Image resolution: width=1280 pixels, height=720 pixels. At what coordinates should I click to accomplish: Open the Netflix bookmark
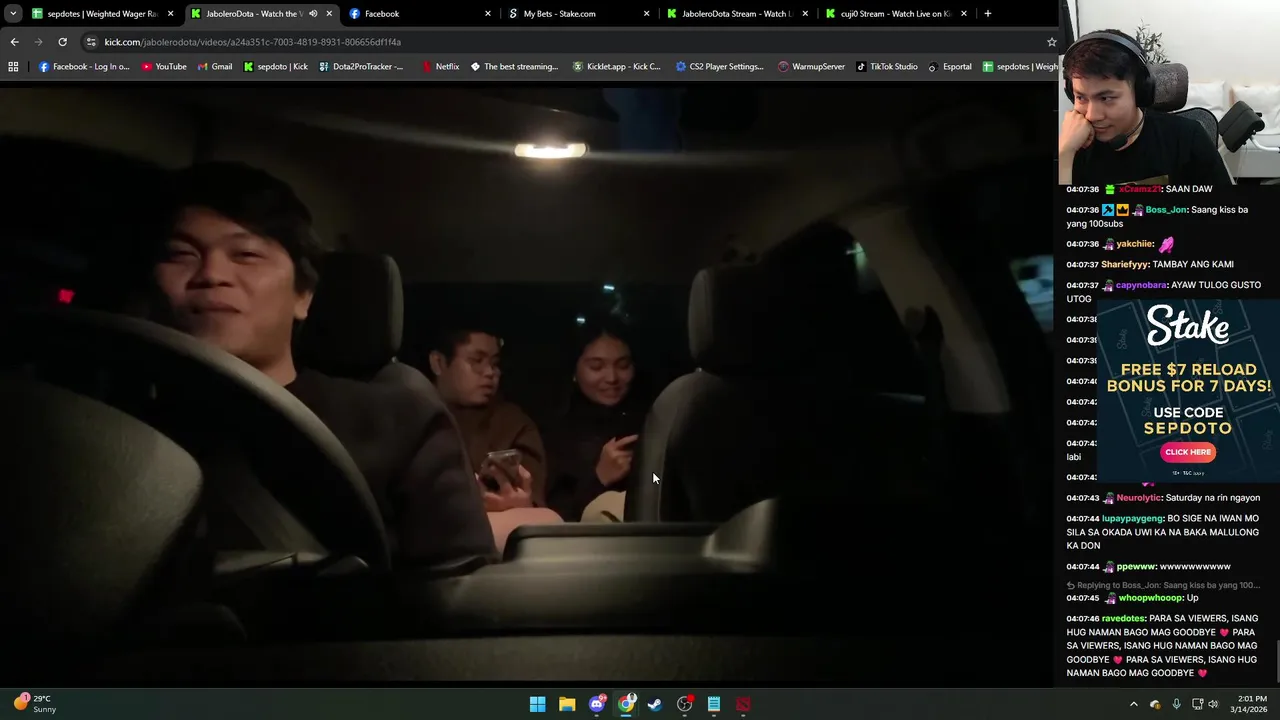click(x=441, y=67)
